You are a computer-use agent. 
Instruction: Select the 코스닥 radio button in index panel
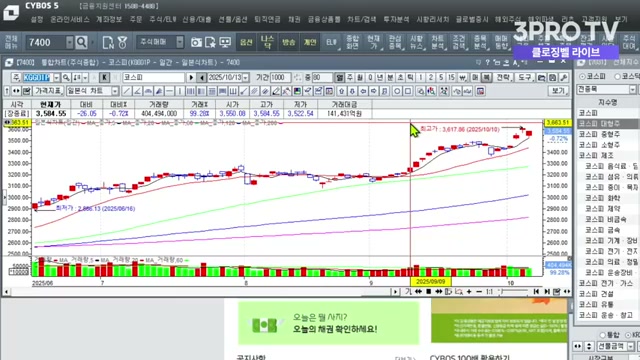point(618,76)
